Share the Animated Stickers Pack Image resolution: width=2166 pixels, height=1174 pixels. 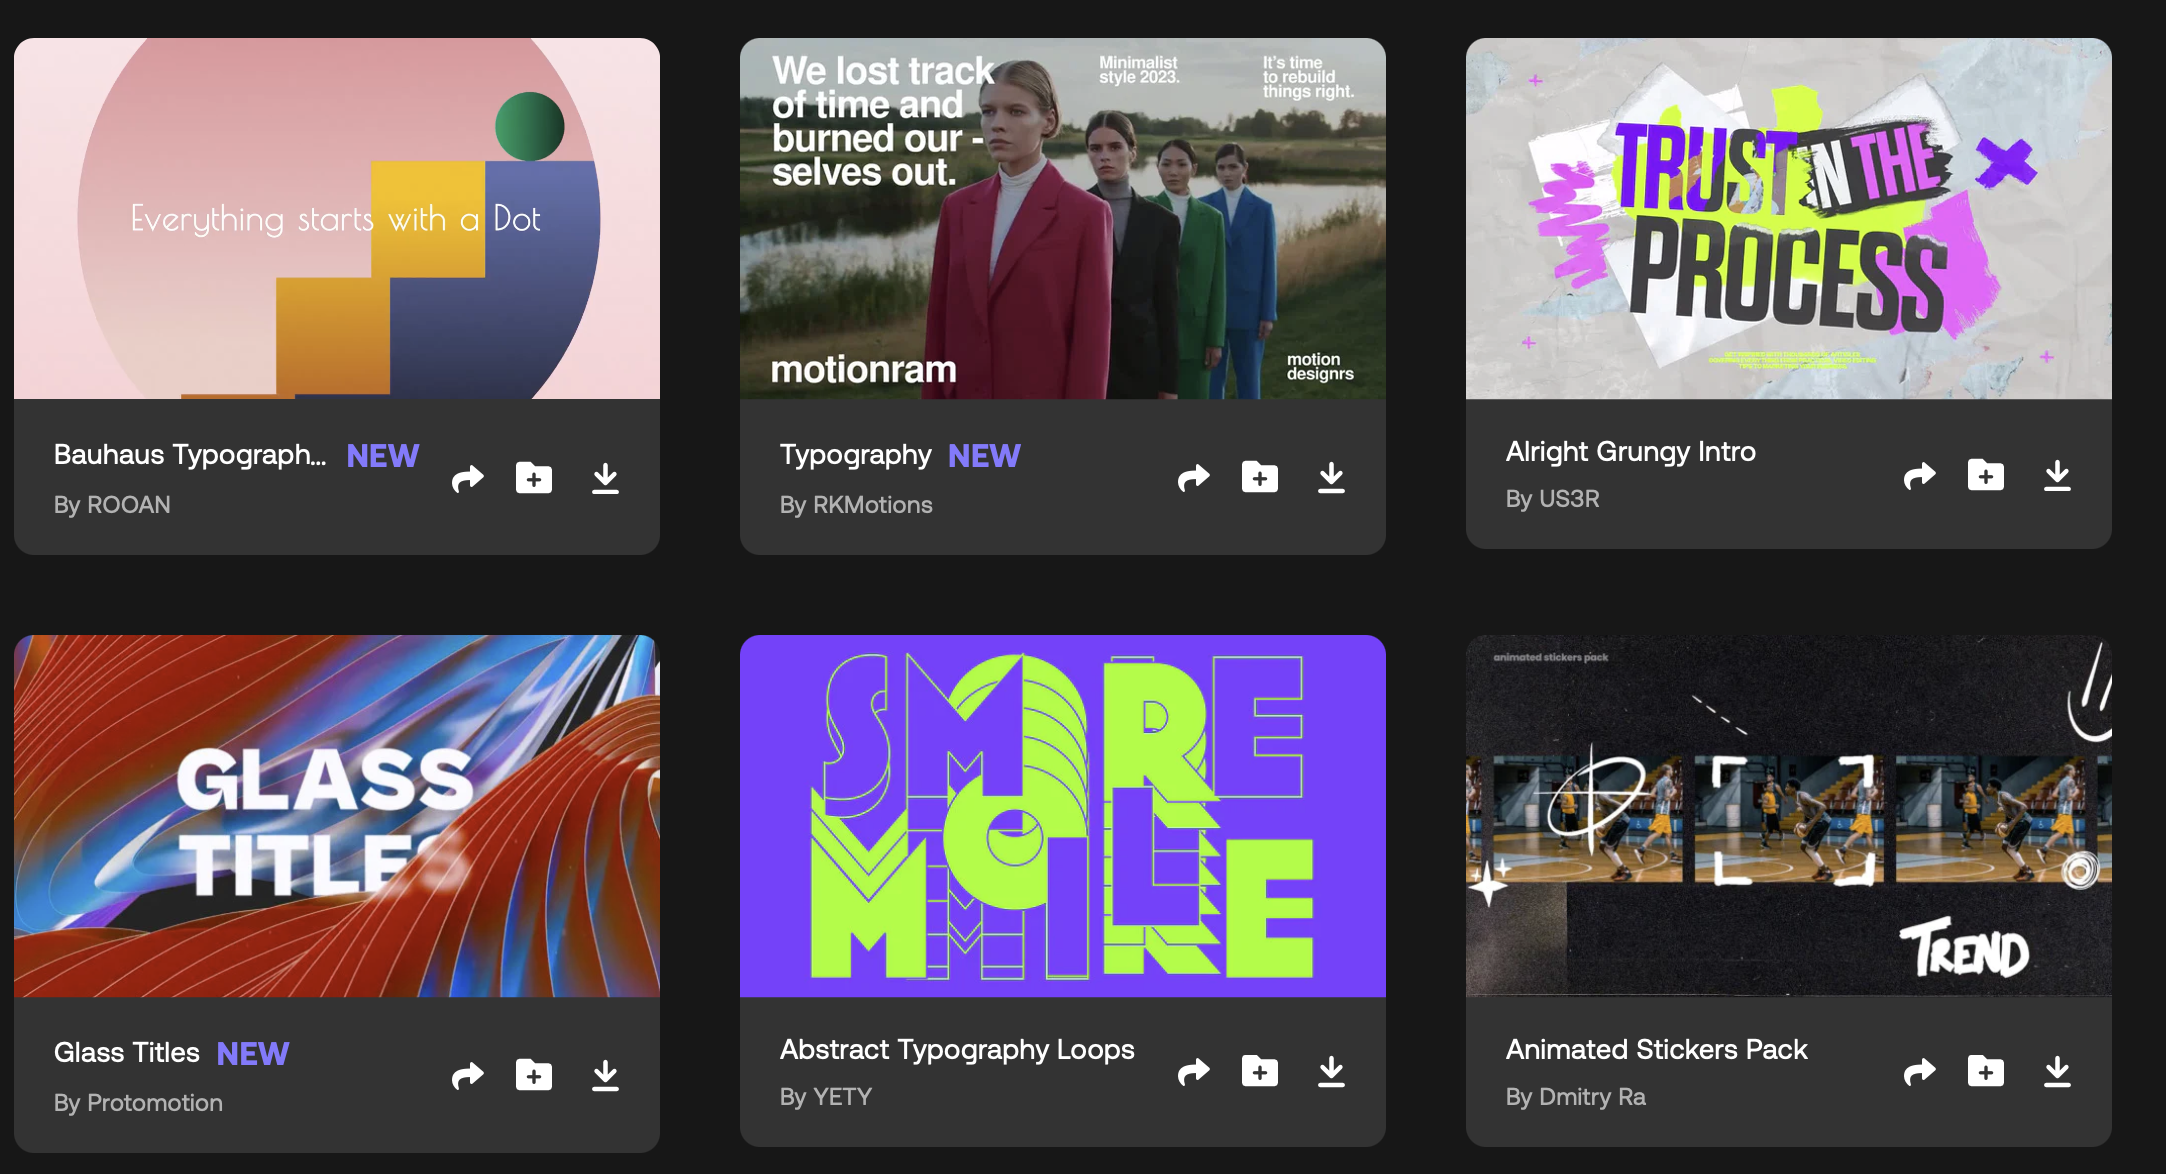pos(1919,1072)
